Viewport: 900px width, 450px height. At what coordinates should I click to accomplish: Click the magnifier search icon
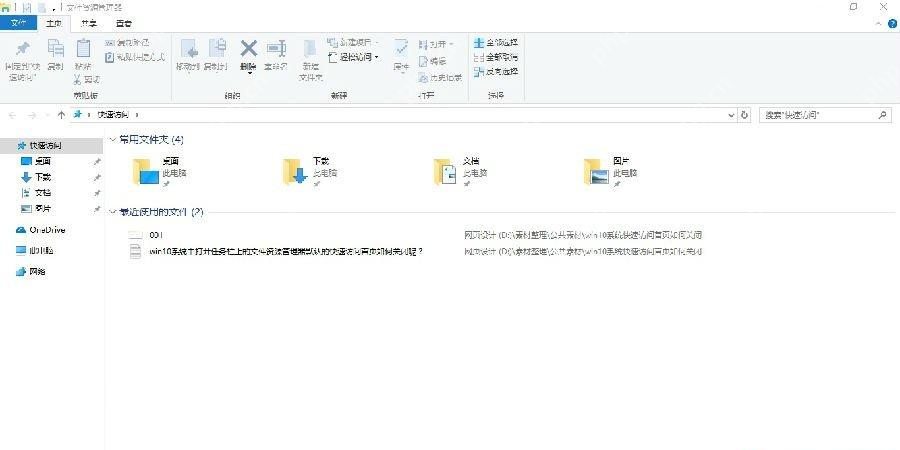(x=882, y=115)
